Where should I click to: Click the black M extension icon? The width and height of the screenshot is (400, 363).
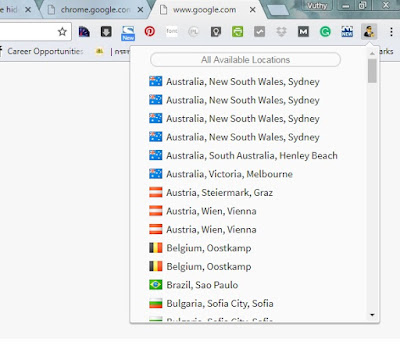pos(303,32)
